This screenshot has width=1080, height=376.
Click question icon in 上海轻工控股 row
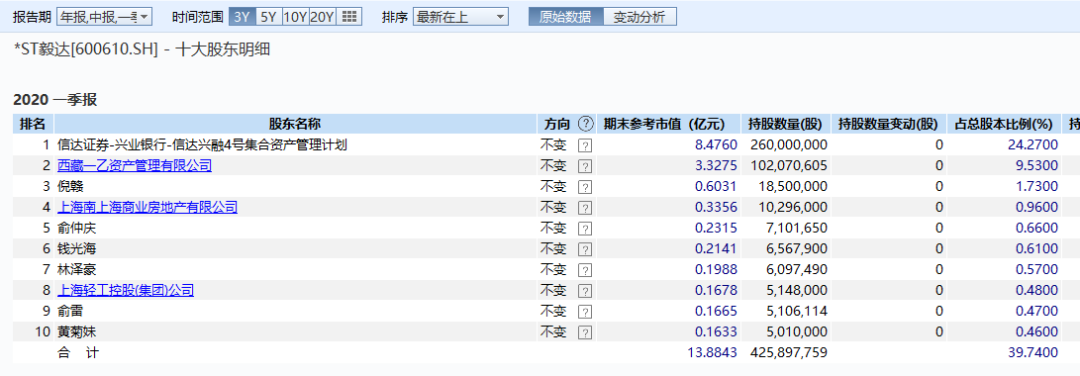point(585,291)
